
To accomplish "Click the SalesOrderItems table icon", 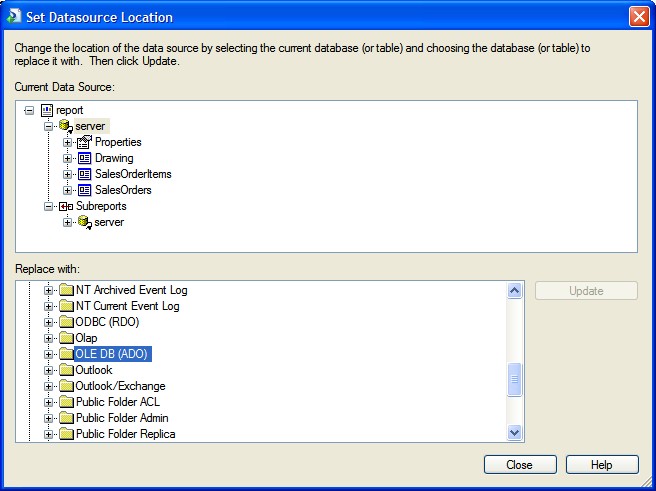I will tap(84, 174).
